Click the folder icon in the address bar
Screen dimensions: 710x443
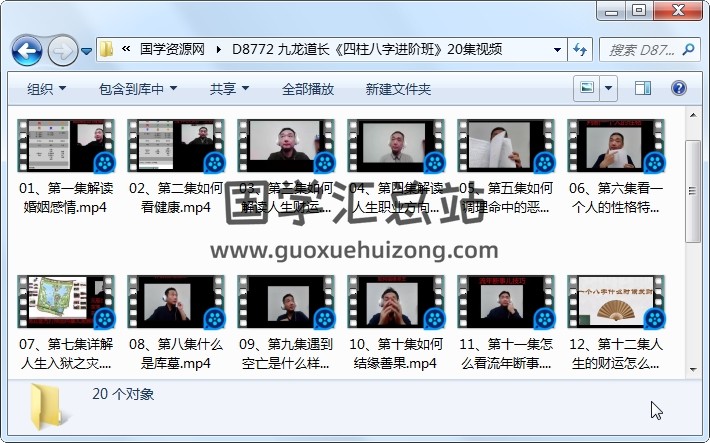pos(106,49)
